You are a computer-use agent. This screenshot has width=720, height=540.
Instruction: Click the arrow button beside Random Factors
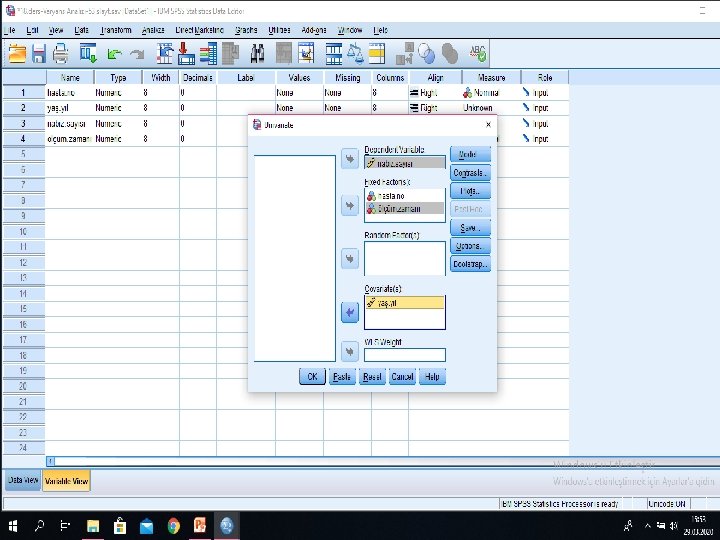click(350, 259)
